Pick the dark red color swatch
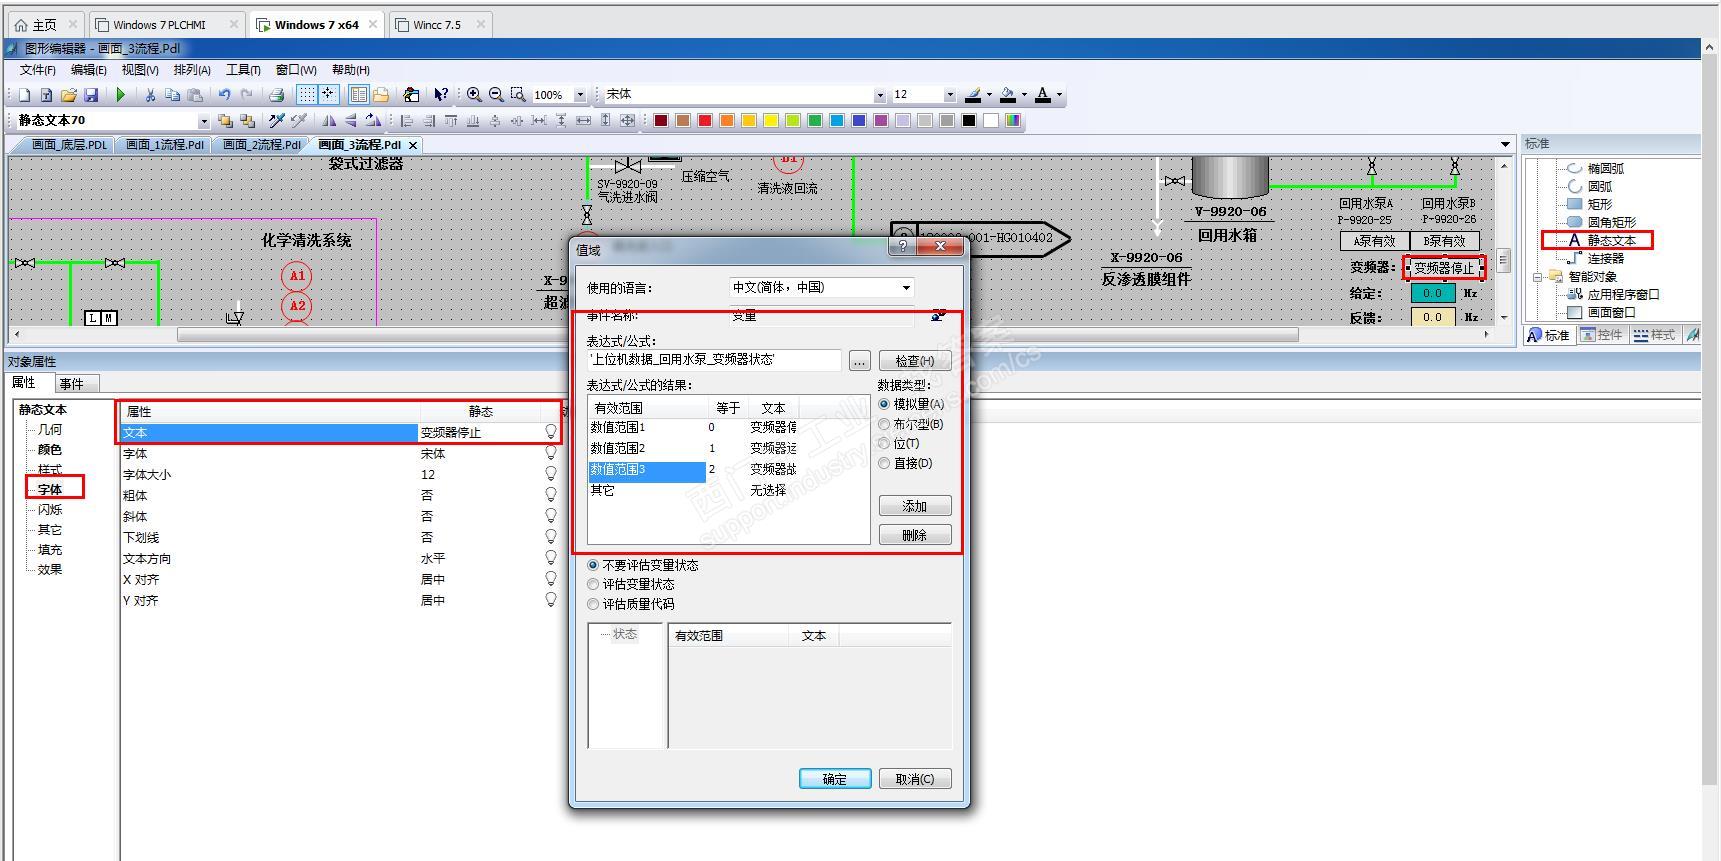Image resolution: width=1721 pixels, height=861 pixels. 661,121
